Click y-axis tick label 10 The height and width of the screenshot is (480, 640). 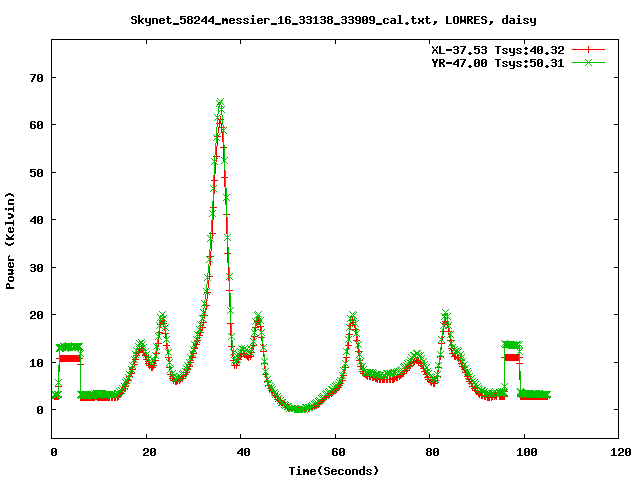pos(36,362)
